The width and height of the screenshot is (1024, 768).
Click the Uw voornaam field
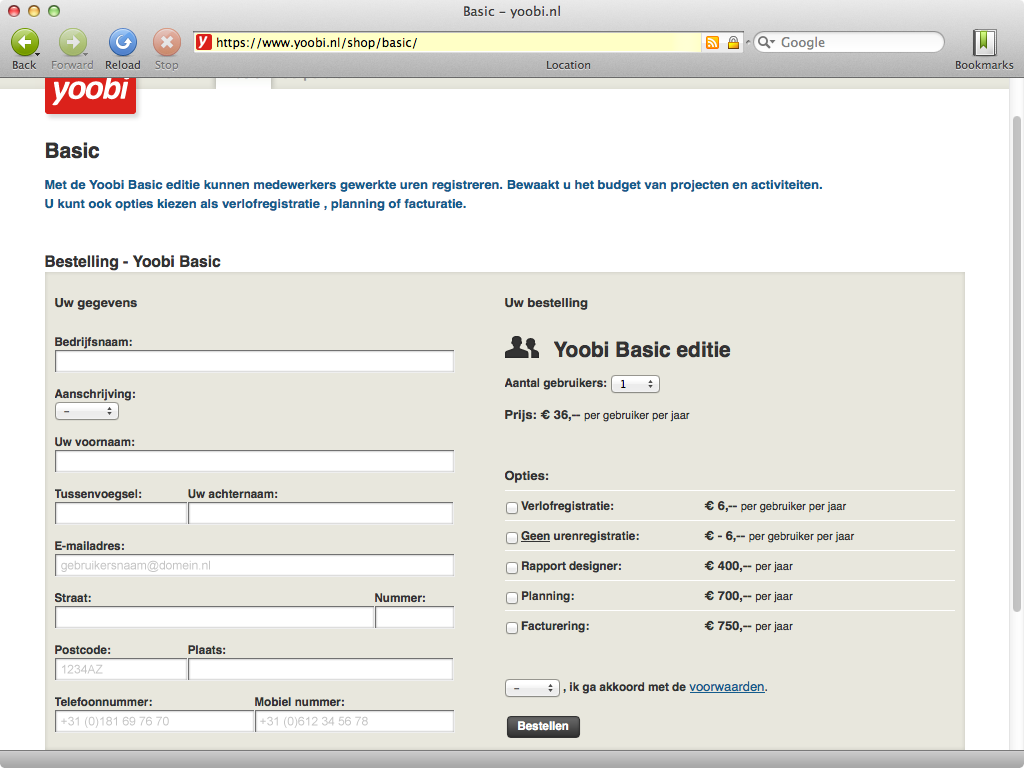[x=255, y=461]
